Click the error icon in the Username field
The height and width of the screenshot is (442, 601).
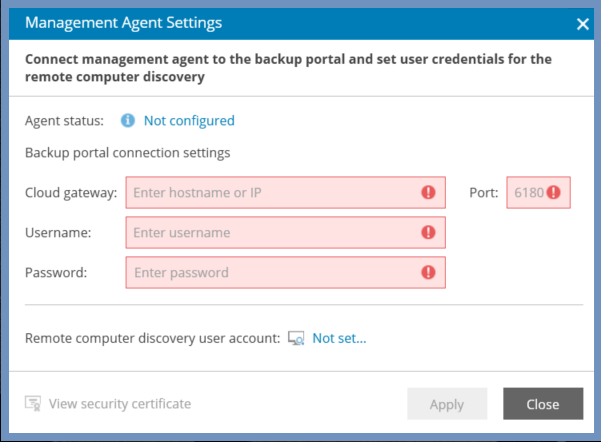tap(428, 232)
